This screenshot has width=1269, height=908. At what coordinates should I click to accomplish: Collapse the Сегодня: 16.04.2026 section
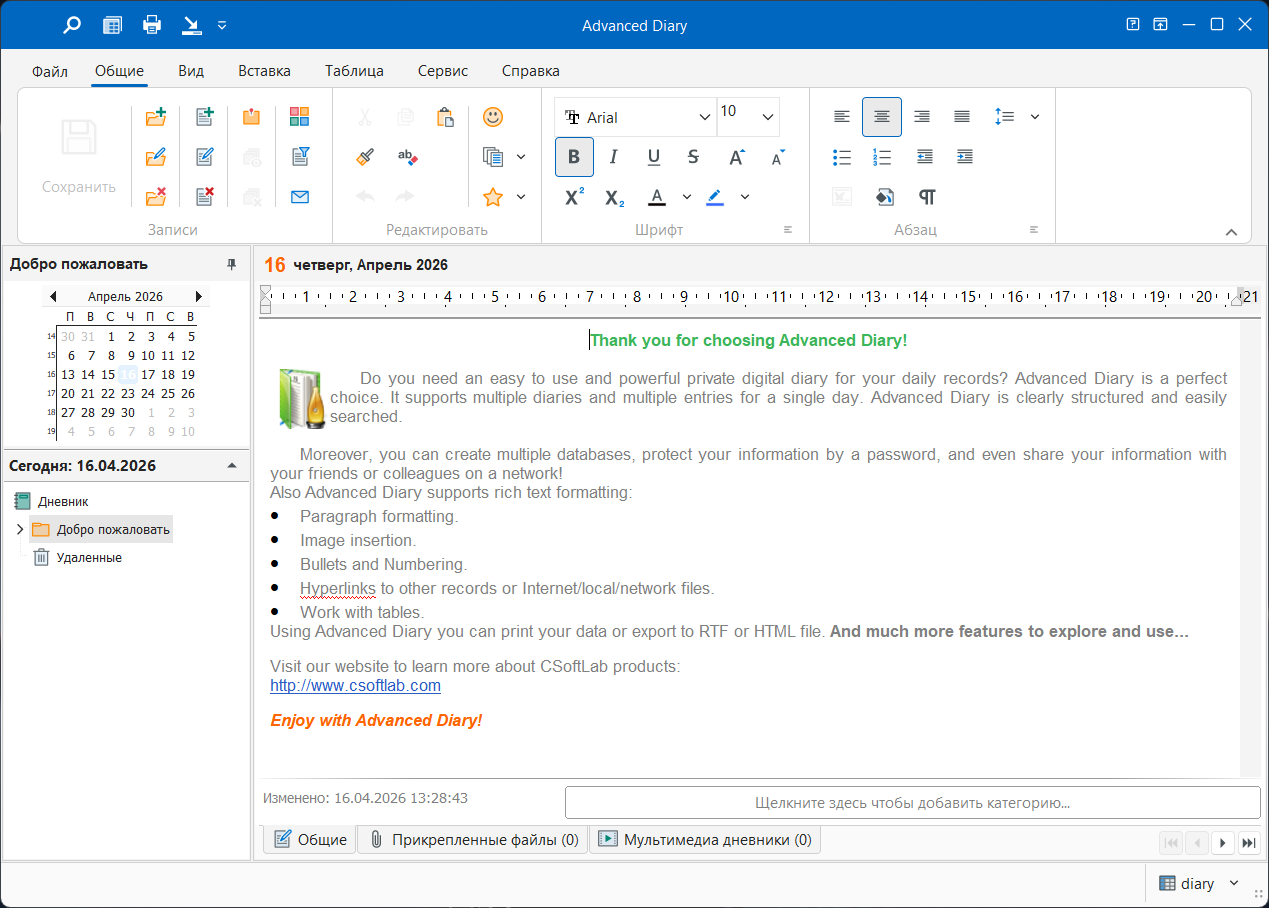[x=232, y=466]
